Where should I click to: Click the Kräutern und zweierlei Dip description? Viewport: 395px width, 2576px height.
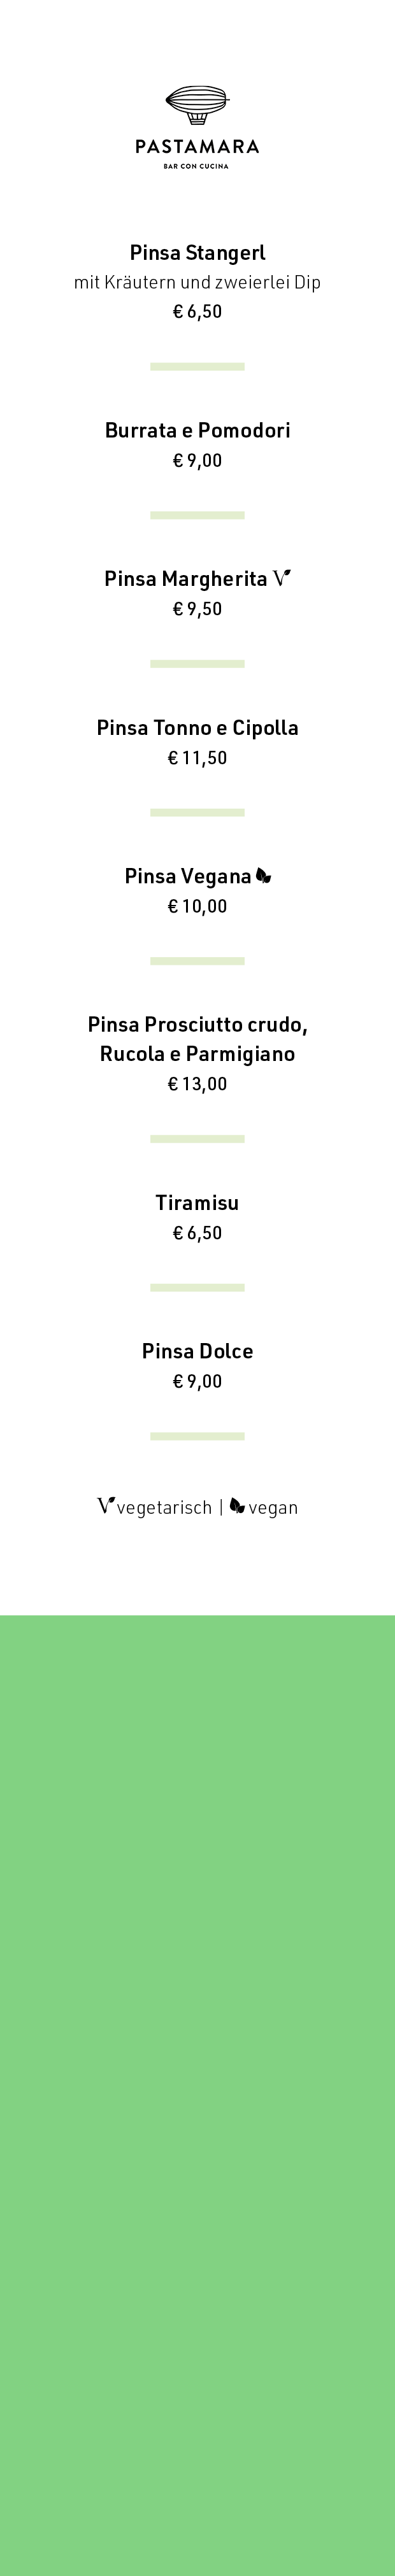(197, 282)
